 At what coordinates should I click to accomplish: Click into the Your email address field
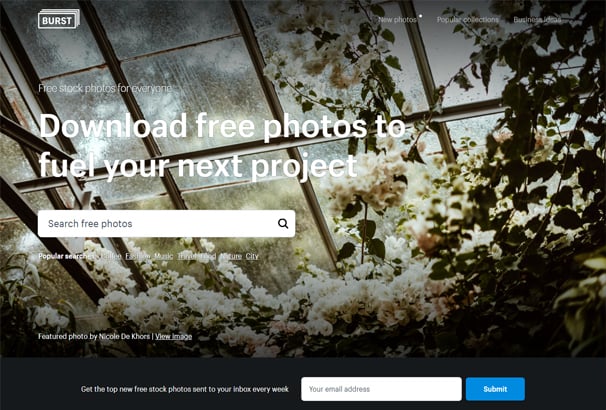(381, 389)
